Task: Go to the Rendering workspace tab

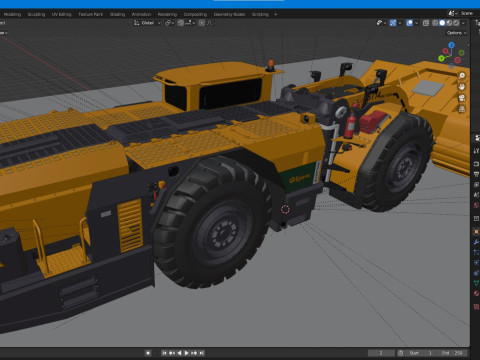Action: [167, 14]
